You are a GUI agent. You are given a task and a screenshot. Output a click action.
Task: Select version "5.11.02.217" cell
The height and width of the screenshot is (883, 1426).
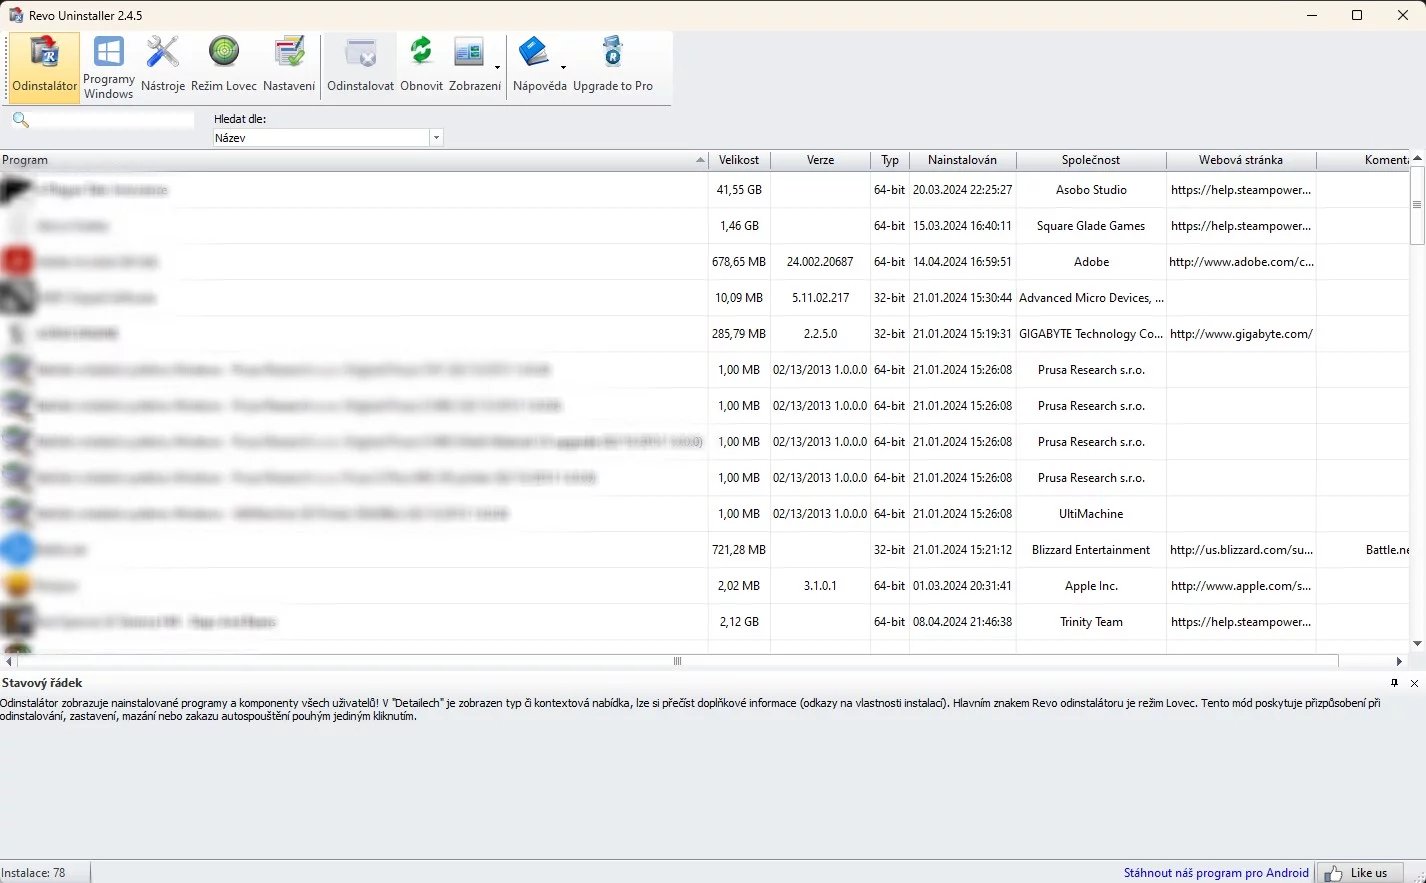(820, 298)
